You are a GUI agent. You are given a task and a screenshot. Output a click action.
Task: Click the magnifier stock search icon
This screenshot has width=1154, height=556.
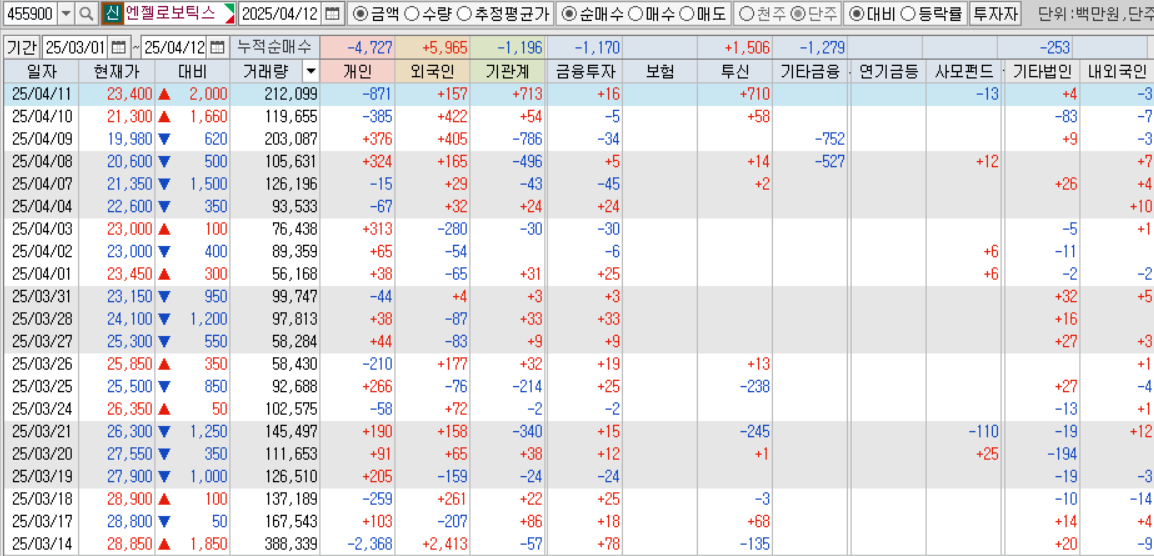click(87, 13)
